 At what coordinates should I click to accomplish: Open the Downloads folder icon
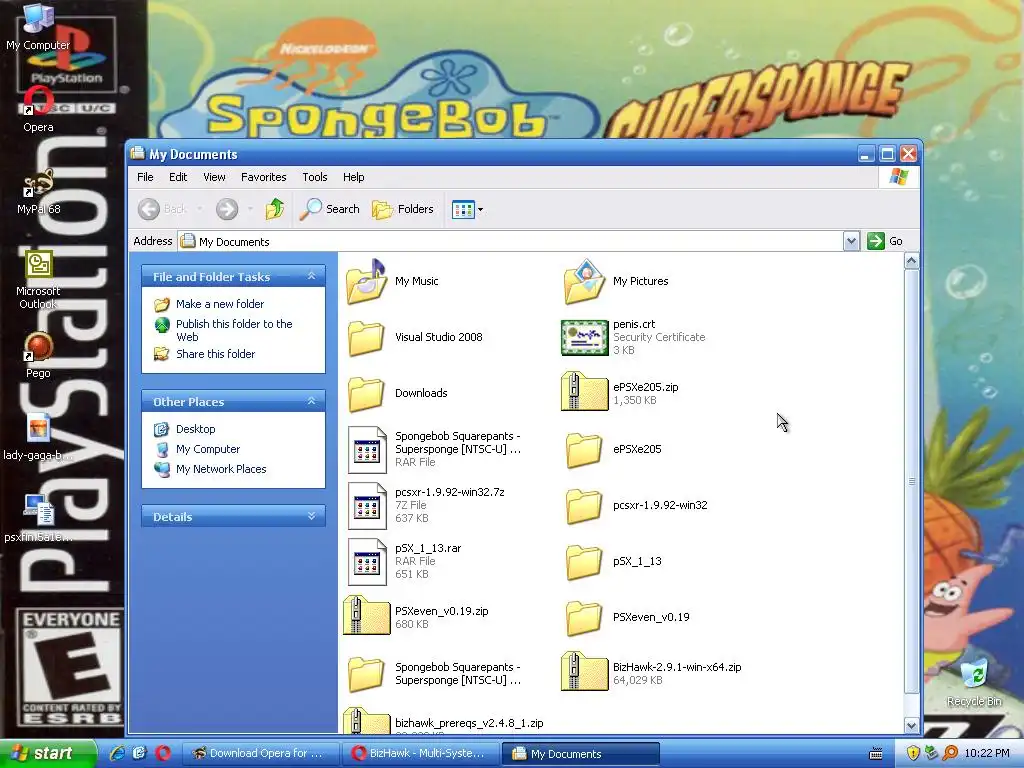click(366, 393)
